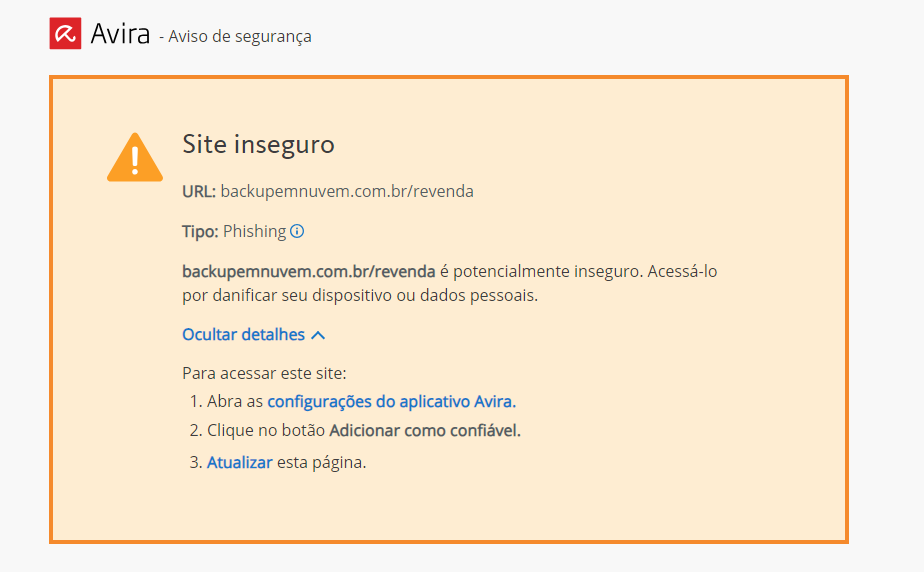Click the Adicionar como confiável bold text
924x572 pixels.
[425, 431]
